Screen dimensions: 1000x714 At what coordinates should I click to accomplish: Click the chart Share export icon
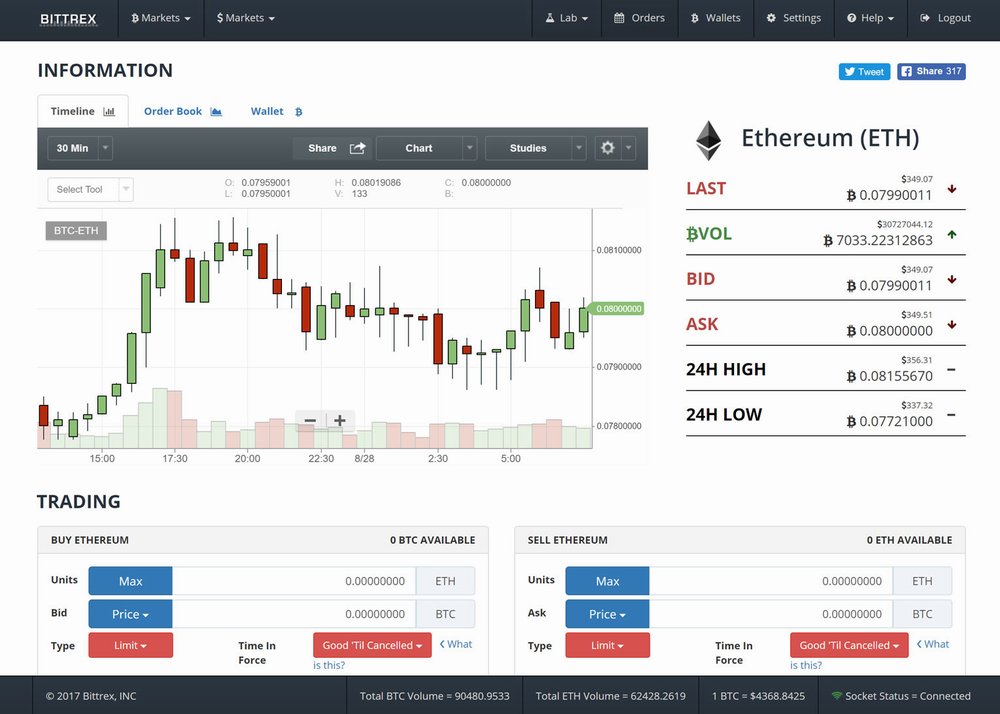coord(357,148)
